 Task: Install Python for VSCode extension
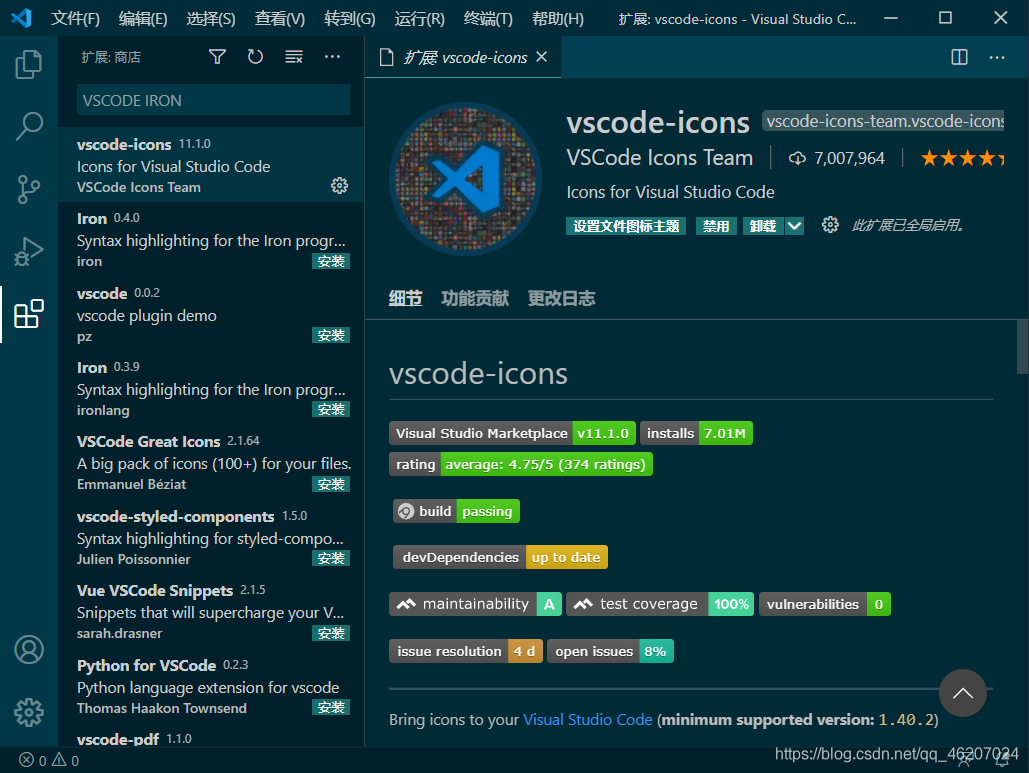point(331,707)
